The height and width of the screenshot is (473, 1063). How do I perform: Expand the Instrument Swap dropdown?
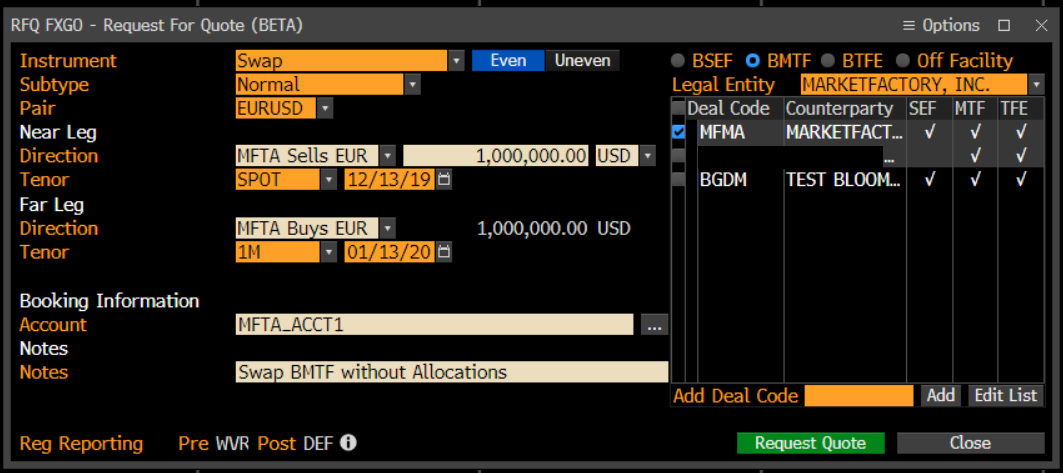click(x=457, y=61)
